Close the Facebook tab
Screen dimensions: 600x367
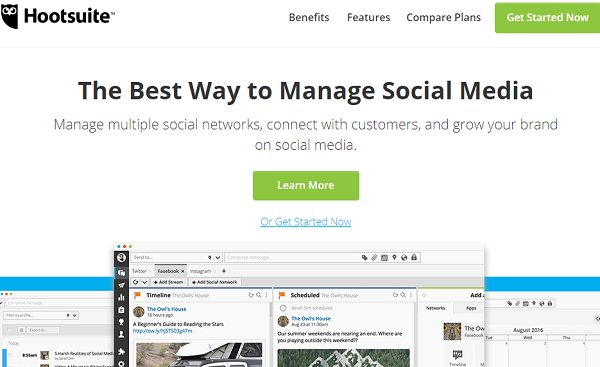click(x=183, y=271)
